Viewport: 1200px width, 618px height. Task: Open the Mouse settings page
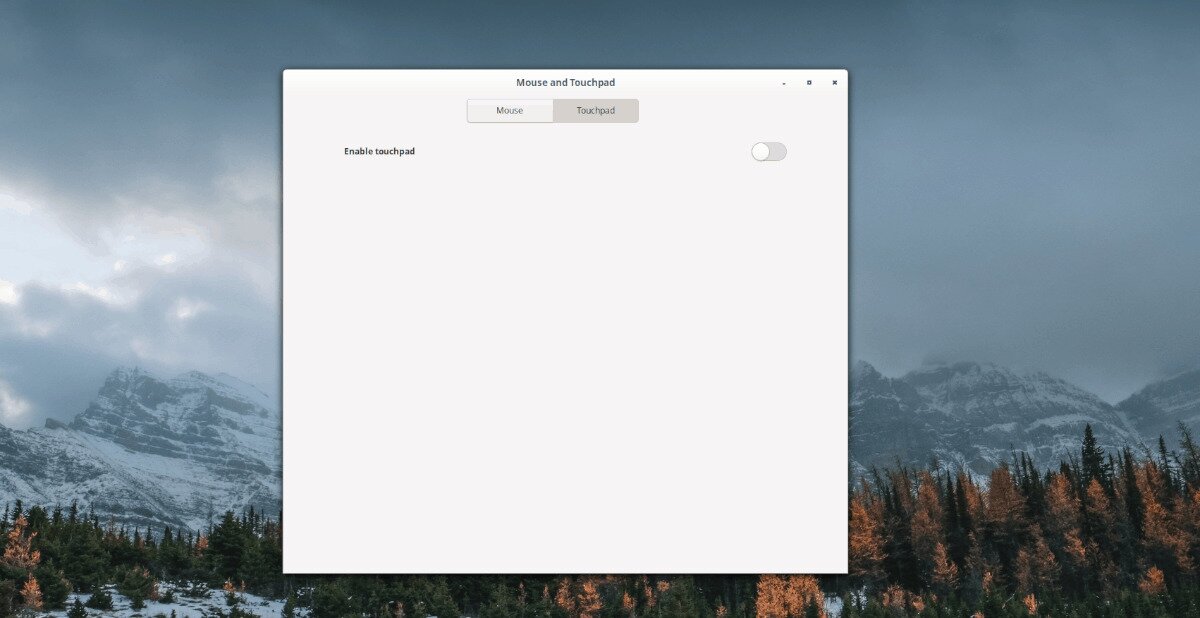[x=509, y=110]
